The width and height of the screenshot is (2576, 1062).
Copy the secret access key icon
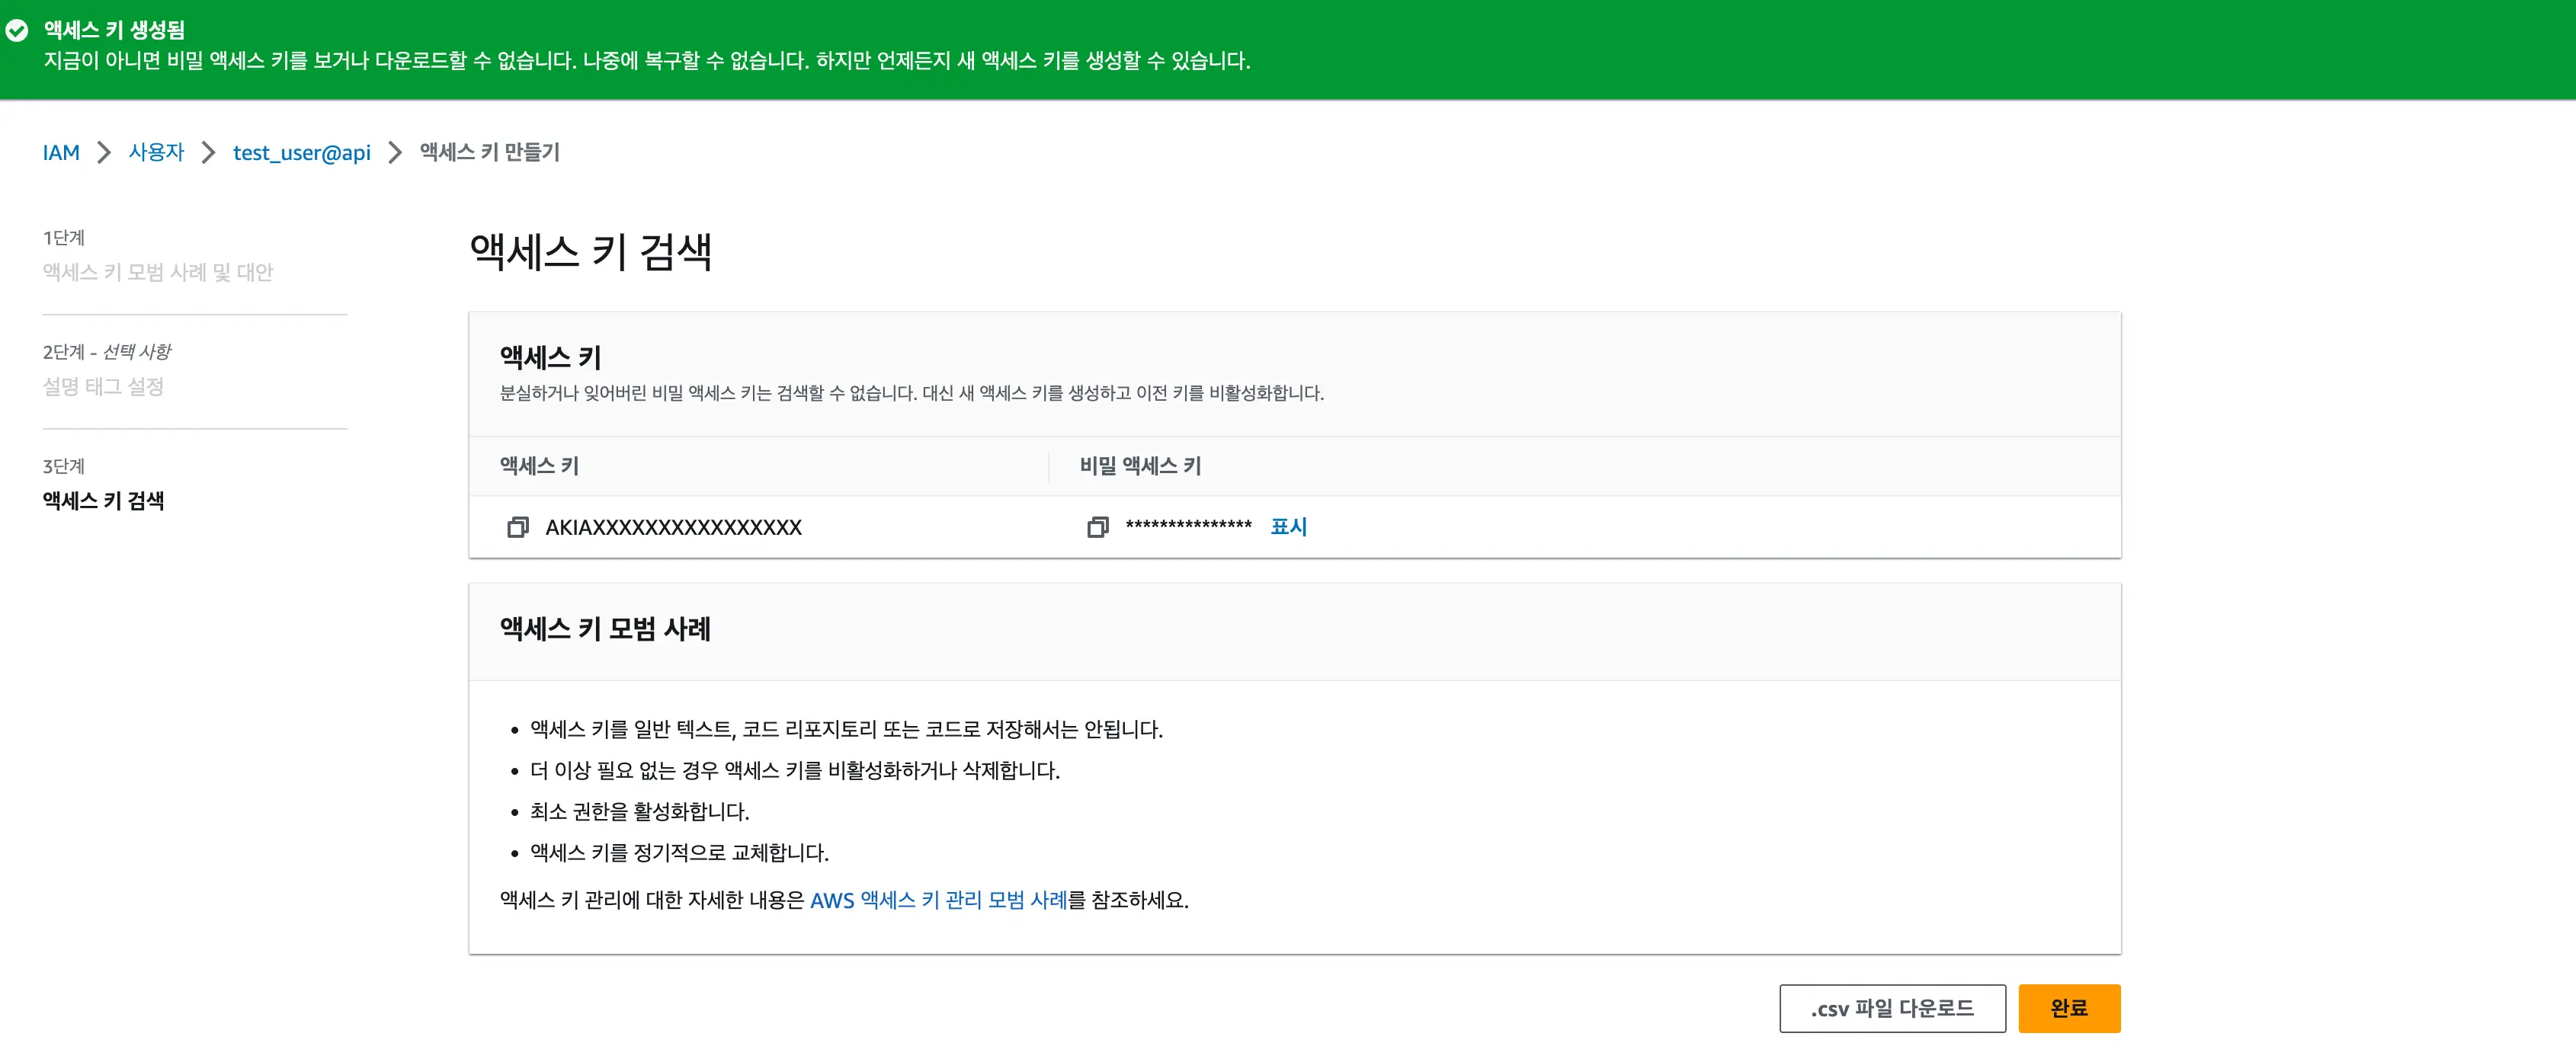coord(1097,527)
